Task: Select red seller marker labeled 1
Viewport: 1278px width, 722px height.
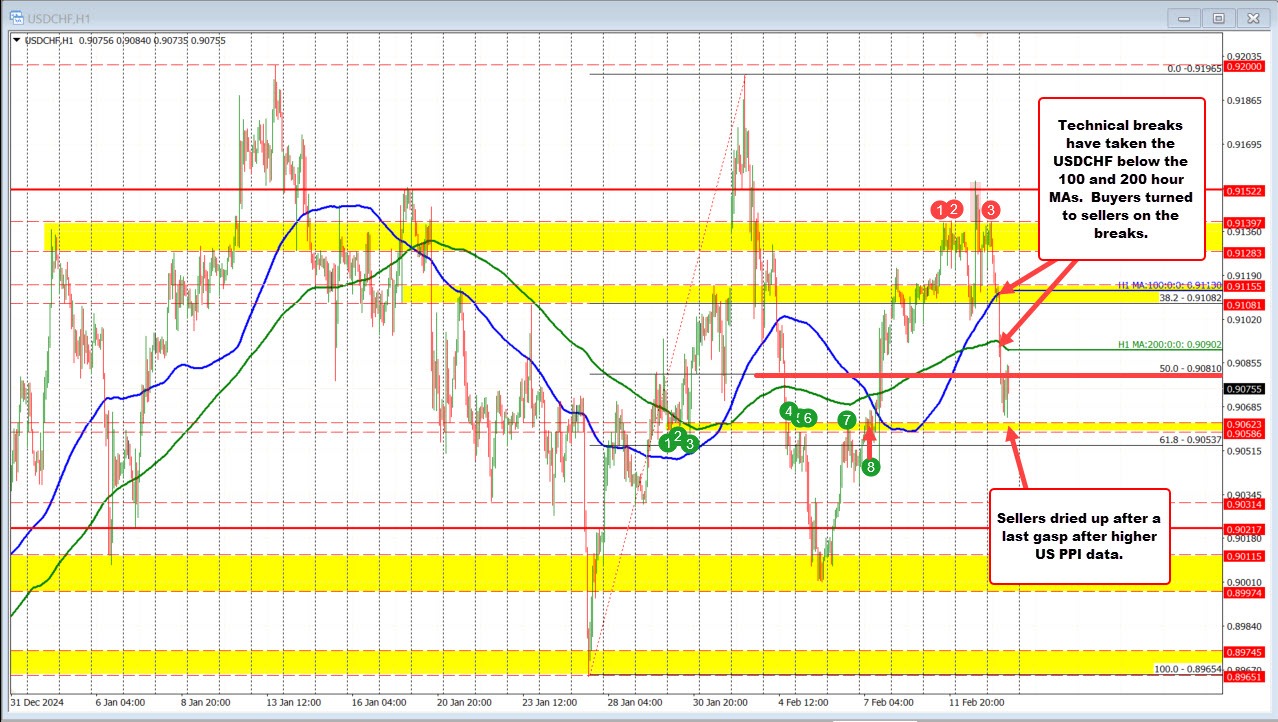Action: tap(938, 211)
